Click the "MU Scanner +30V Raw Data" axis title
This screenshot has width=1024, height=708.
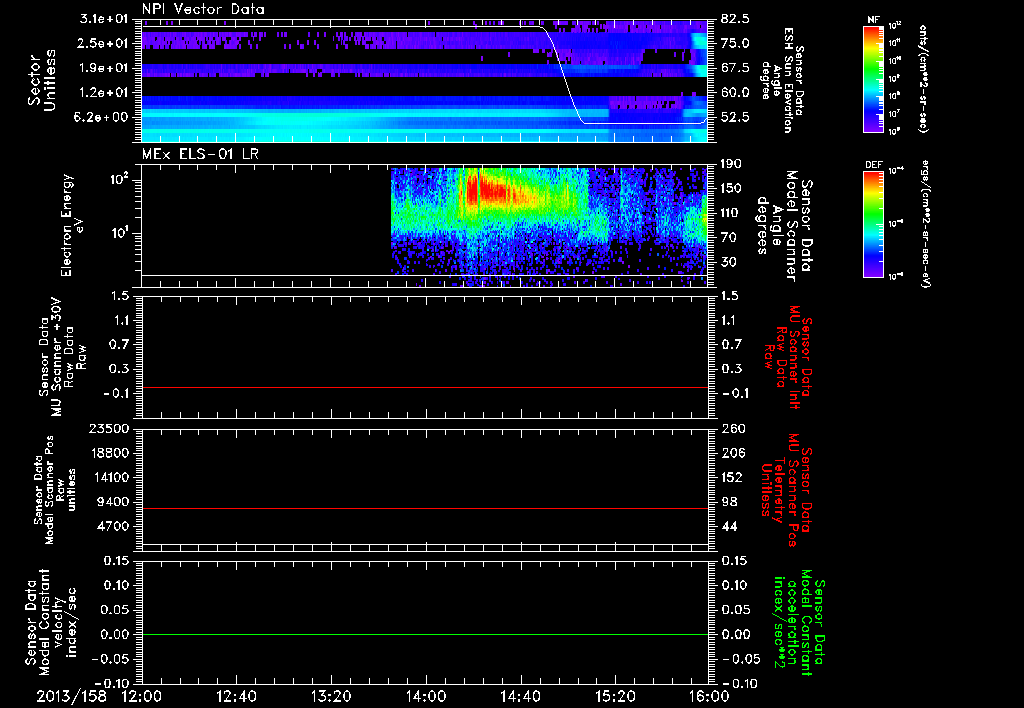[x=62, y=357]
